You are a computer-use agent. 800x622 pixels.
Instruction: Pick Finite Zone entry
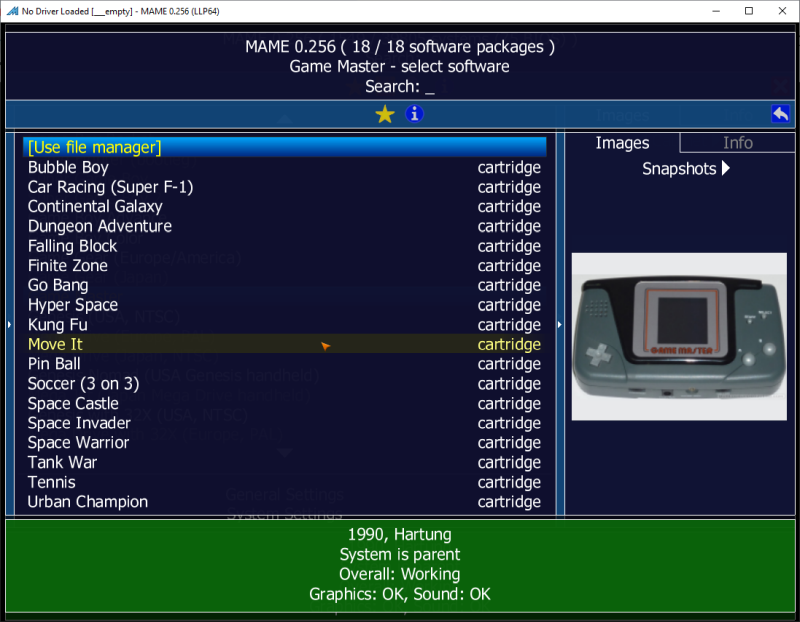[x=285, y=265]
